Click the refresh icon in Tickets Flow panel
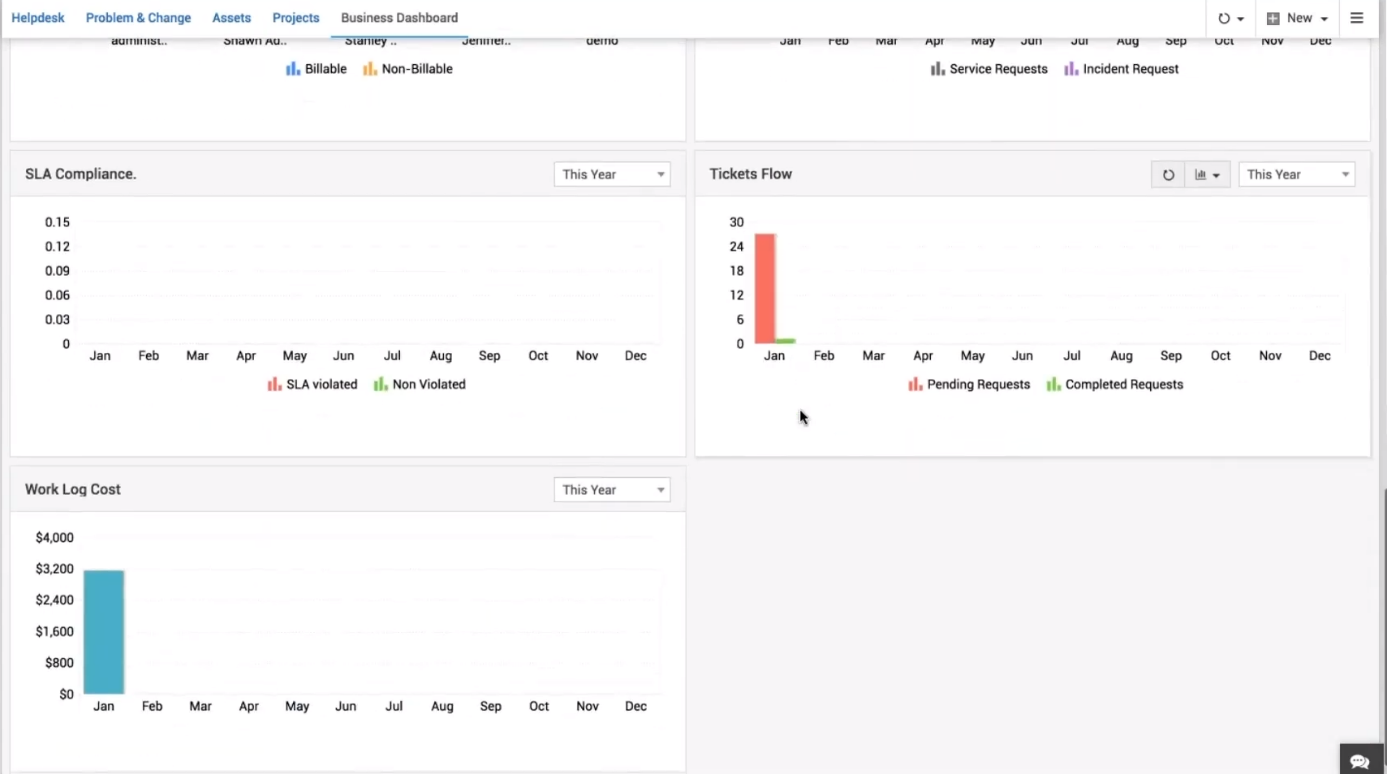1387x774 pixels. 1167,175
